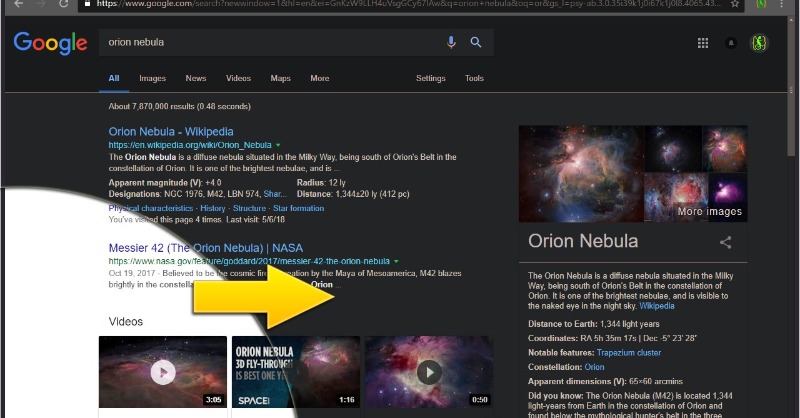Click the Structure sitelink

click(249, 208)
